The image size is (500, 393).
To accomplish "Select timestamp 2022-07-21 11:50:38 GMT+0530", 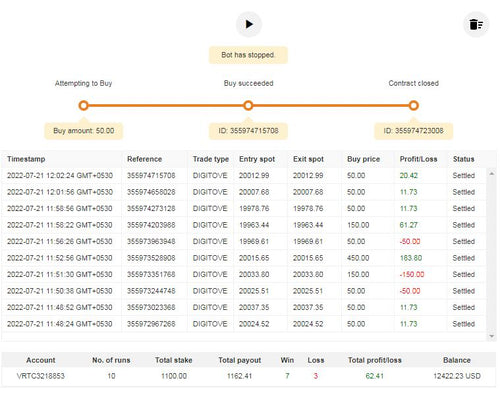I will 60,291.
